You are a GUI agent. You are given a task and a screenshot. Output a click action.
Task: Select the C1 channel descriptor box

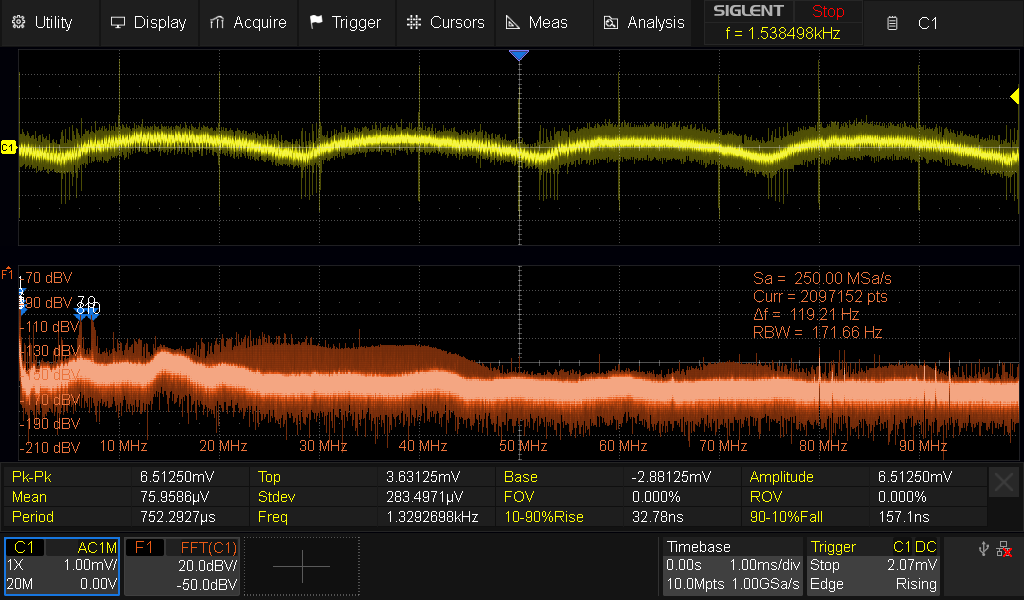pyautogui.click(x=62, y=566)
